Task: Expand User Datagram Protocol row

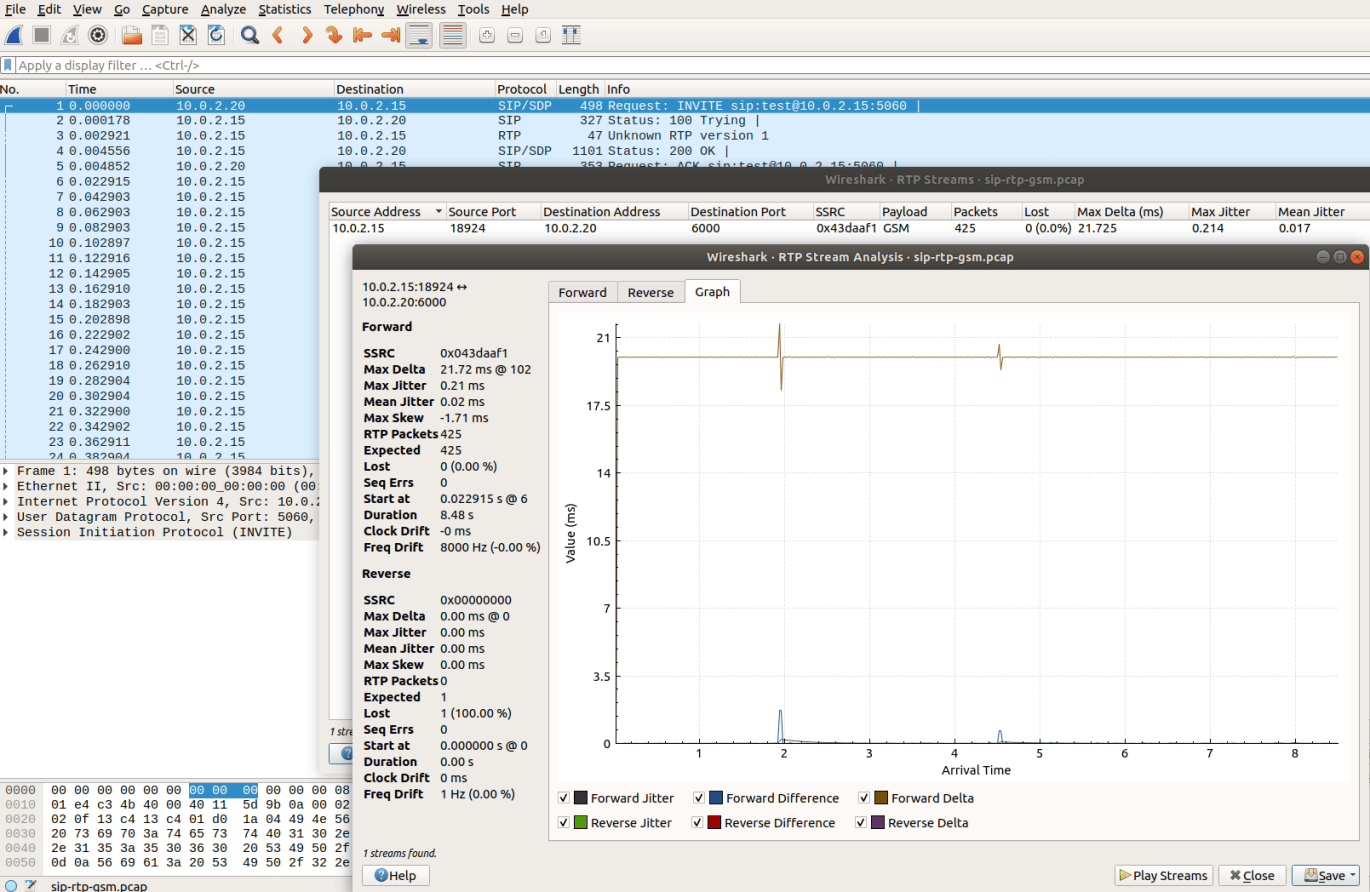Action: tap(7, 517)
